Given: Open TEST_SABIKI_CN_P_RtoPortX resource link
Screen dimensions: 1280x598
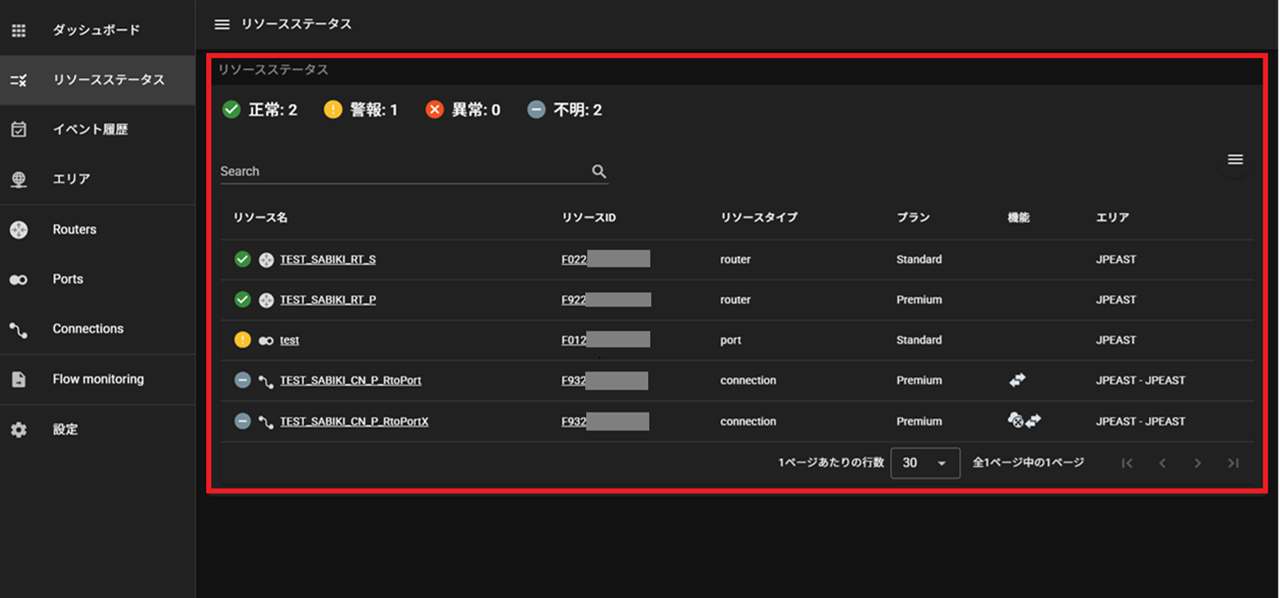Looking at the screenshot, I should 354,421.
